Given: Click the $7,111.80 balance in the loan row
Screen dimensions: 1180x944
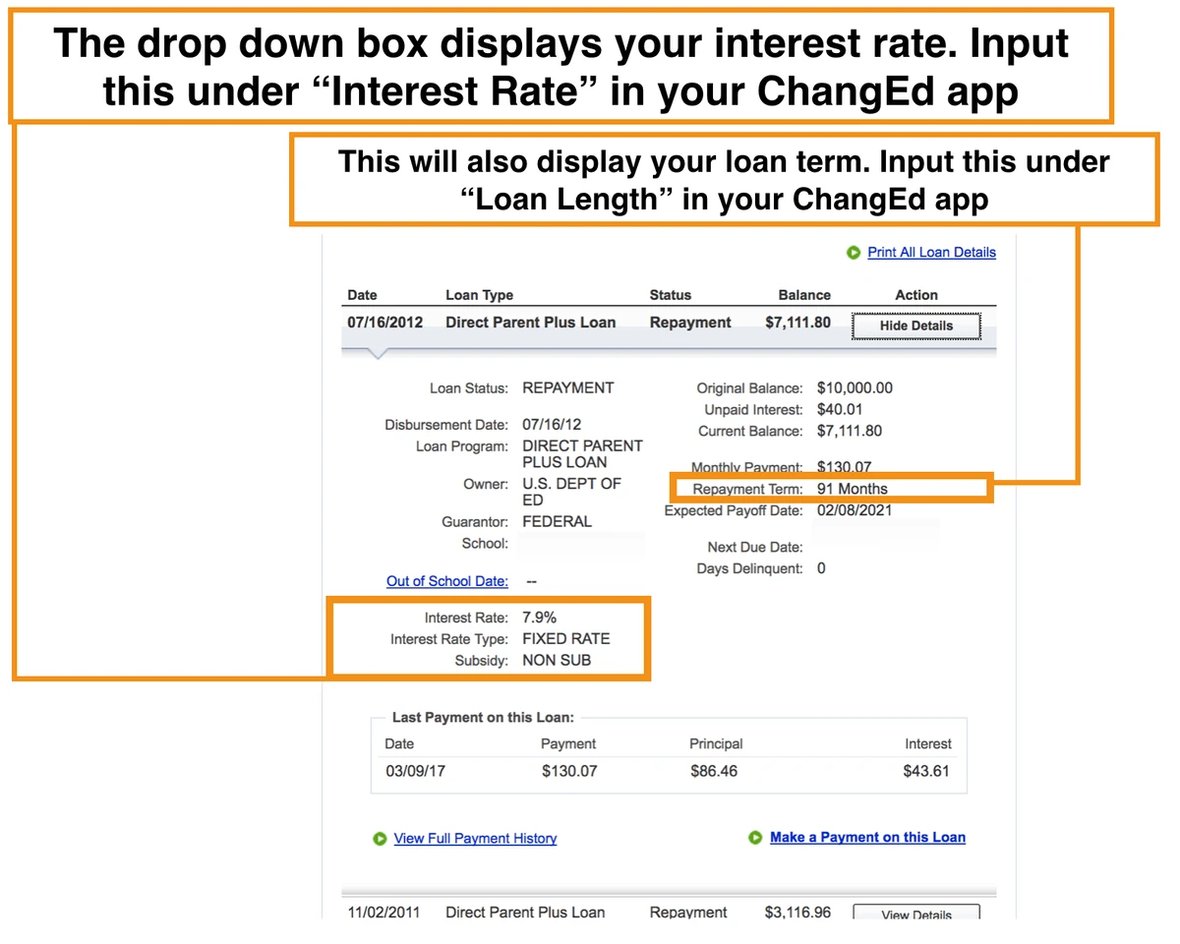Looking at the screenshot, I should [797, 322].
